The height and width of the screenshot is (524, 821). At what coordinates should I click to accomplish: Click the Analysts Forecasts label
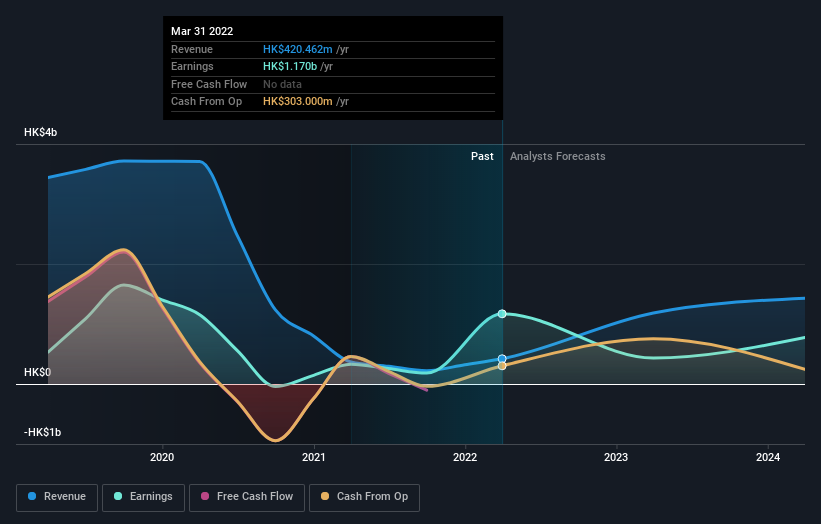(x=558, y=157)
